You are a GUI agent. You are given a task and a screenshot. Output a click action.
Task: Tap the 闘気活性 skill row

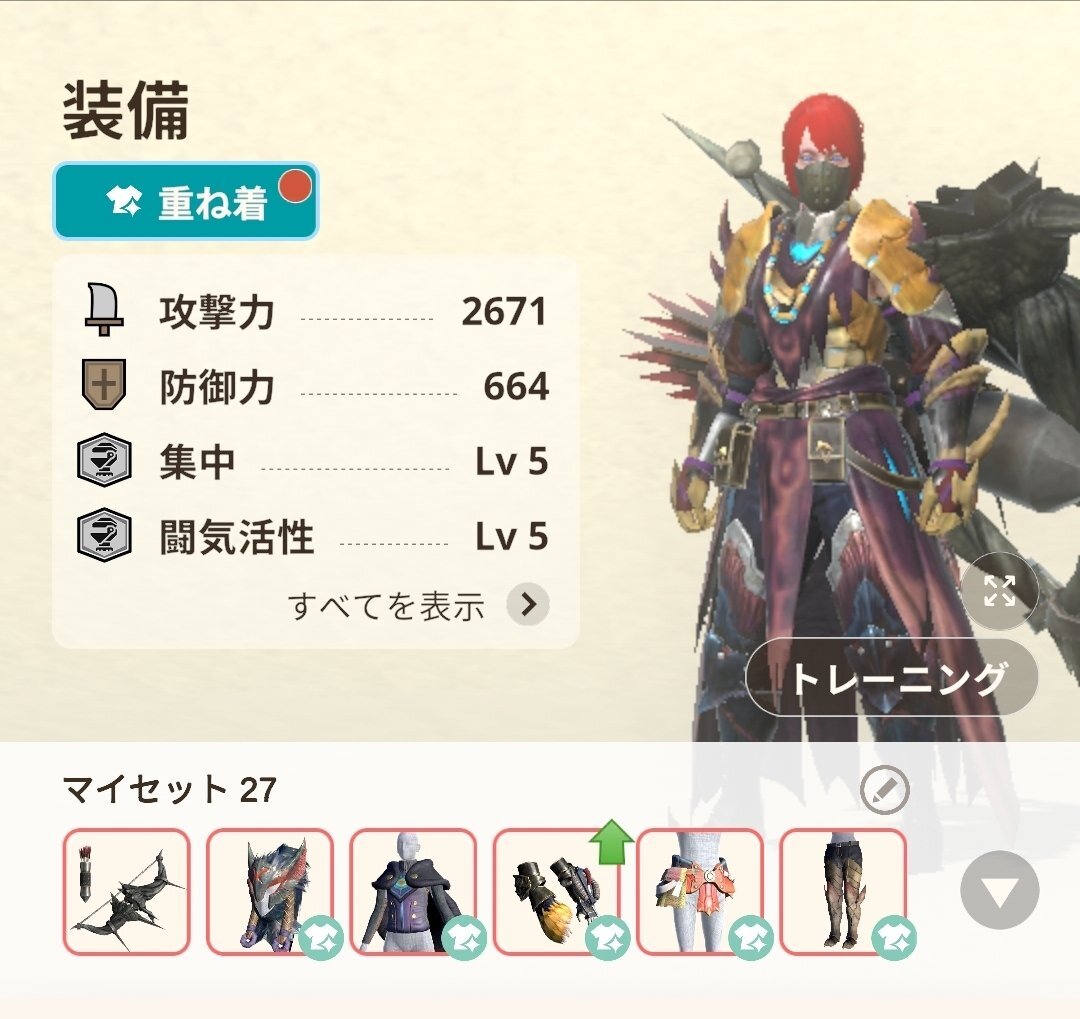313,535
